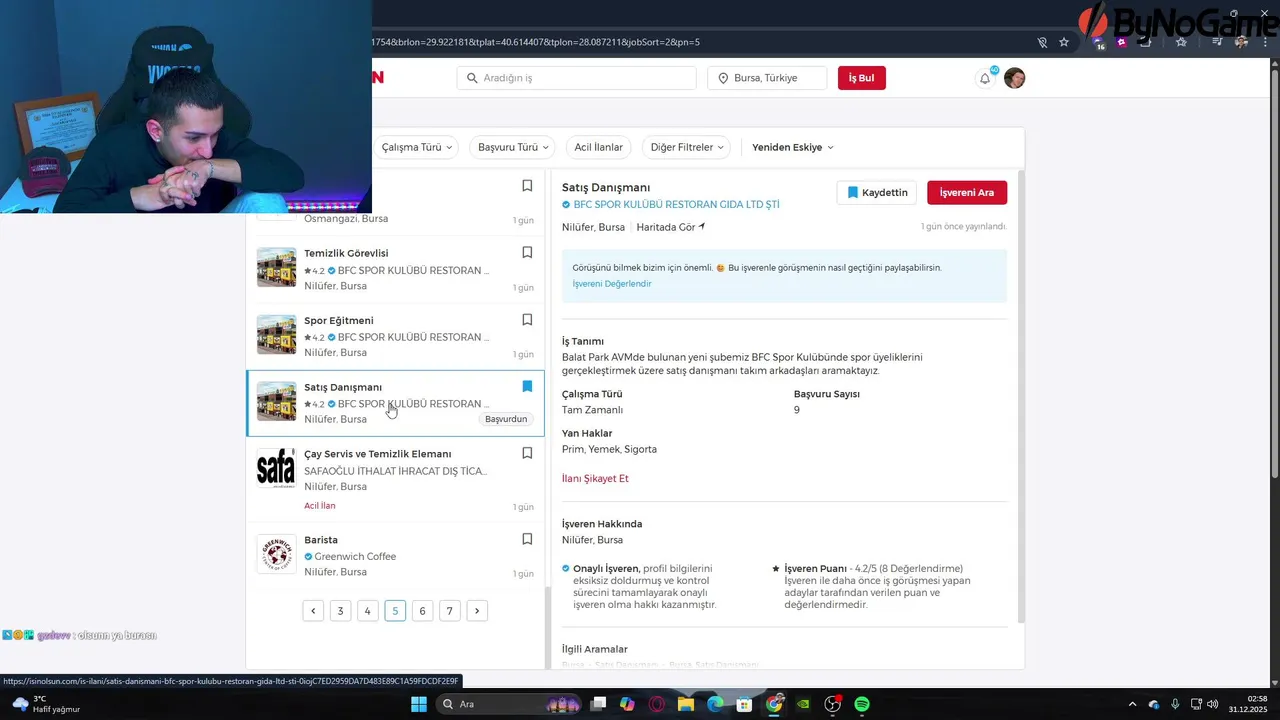Image resolution: width=1280 pixels, height=720 pixels.
Task: Launch Copilot from the taskbar
Action: click(x=627, y=704)
